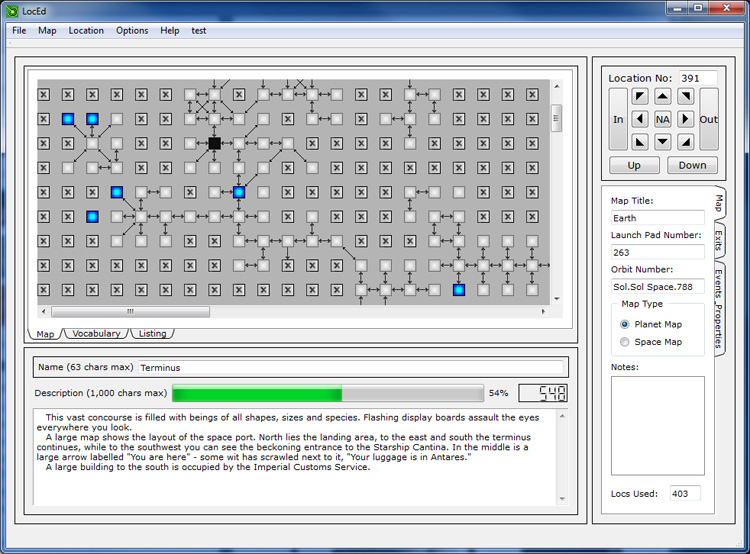Click the map scroll up arrow
Viewport: 750px width, 554px height.
click(556, 87)
